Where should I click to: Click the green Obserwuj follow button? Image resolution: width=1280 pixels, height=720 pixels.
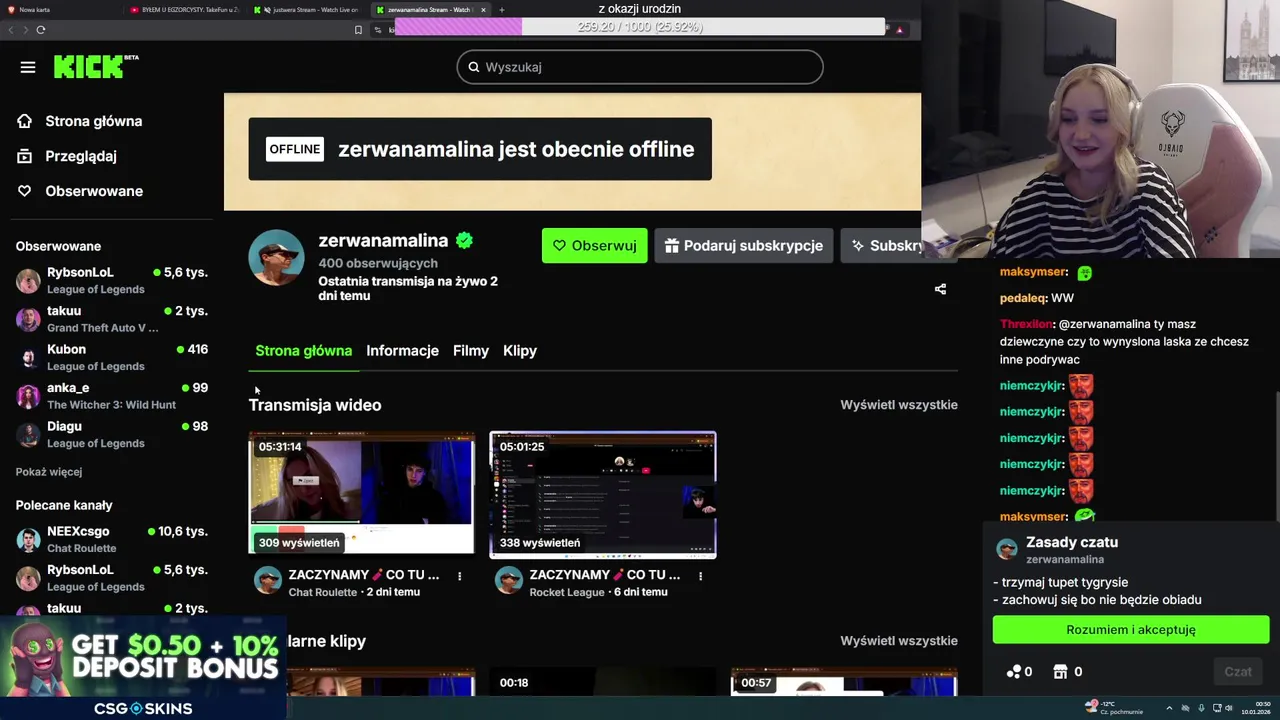[x=594, y=246]
